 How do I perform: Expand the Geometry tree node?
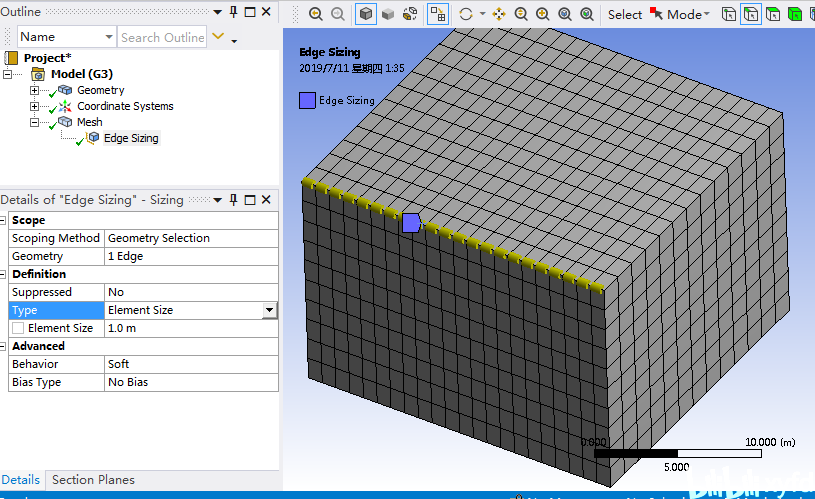click(34, 90)
